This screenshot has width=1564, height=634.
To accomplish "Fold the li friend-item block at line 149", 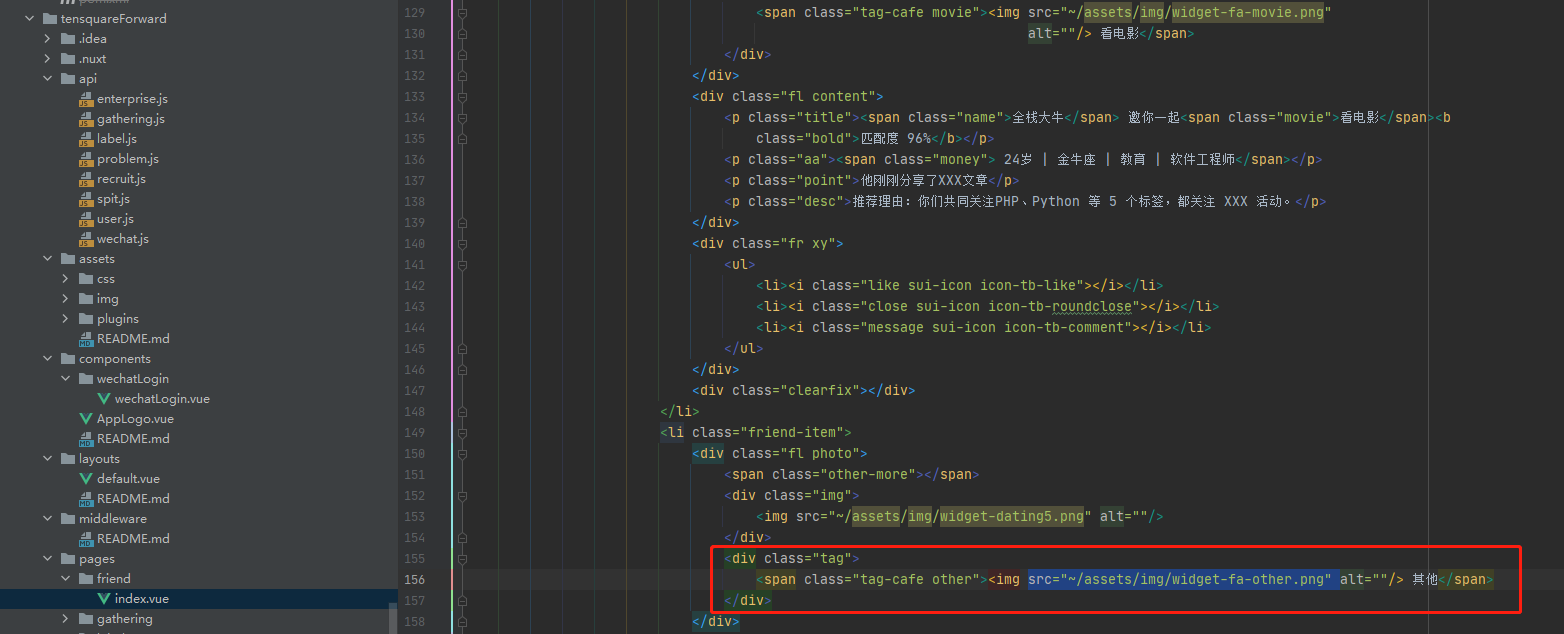I will point(462,433).
